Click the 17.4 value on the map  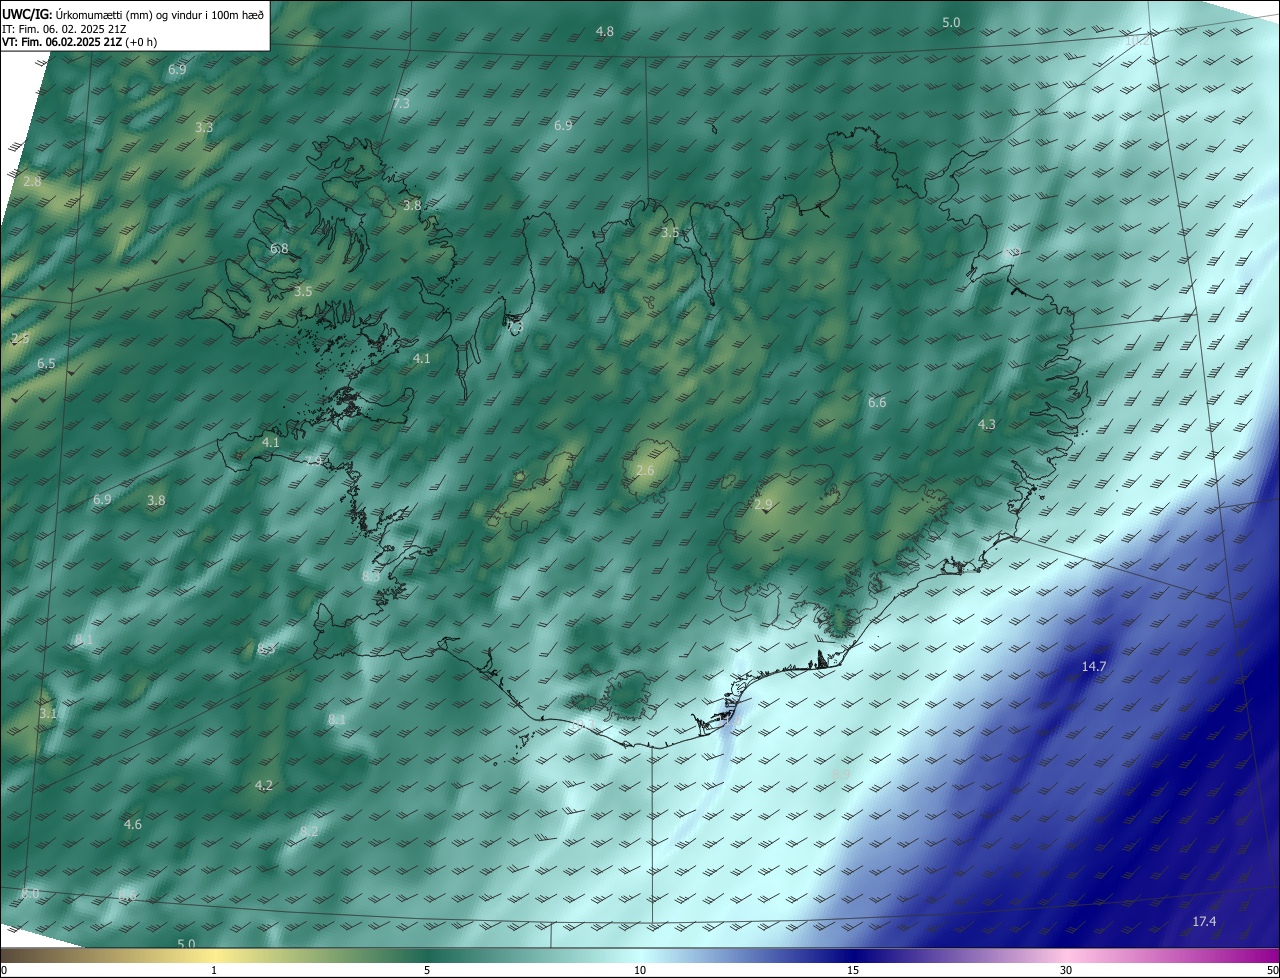pyautogui.click(x=1204, y=921)
